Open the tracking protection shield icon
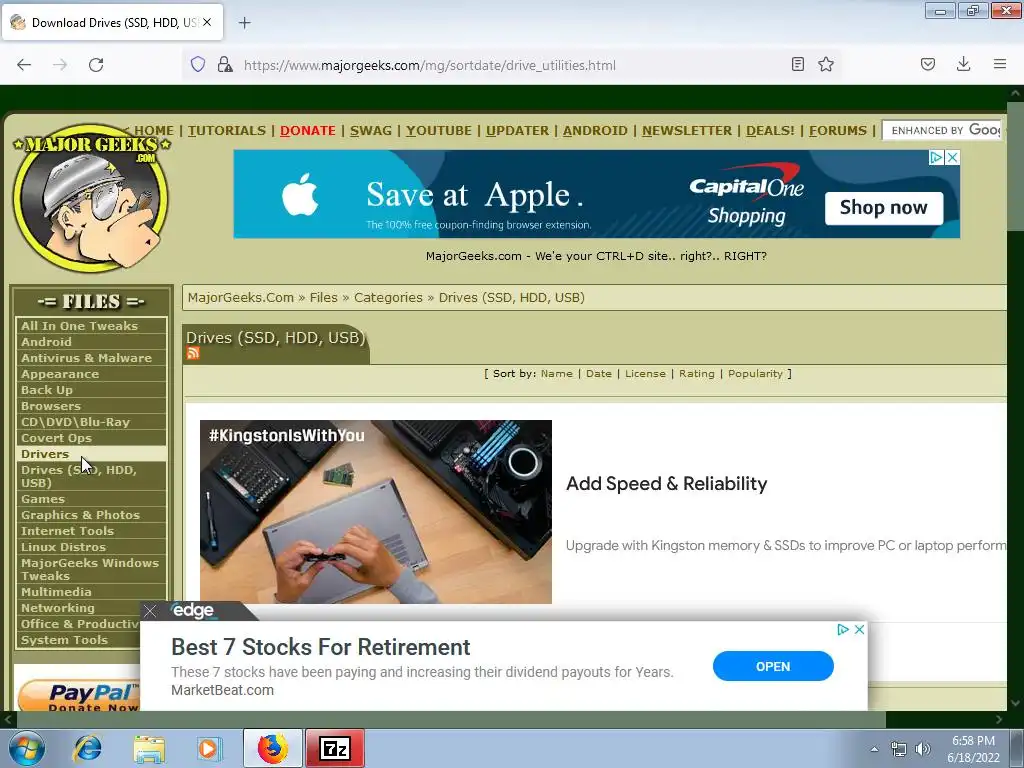This screenshot has height=768, width=1024. pos(198,65)
